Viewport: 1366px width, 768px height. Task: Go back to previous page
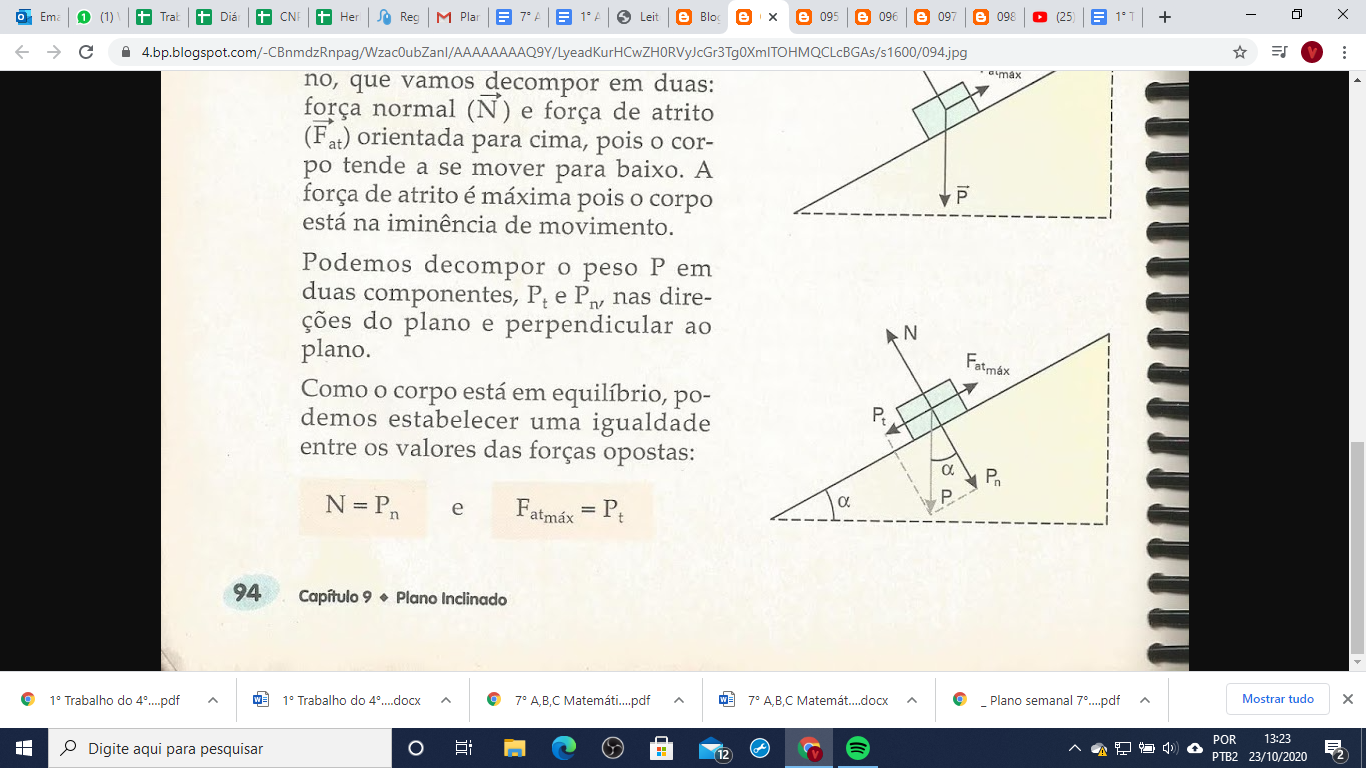tap(22, 52)
